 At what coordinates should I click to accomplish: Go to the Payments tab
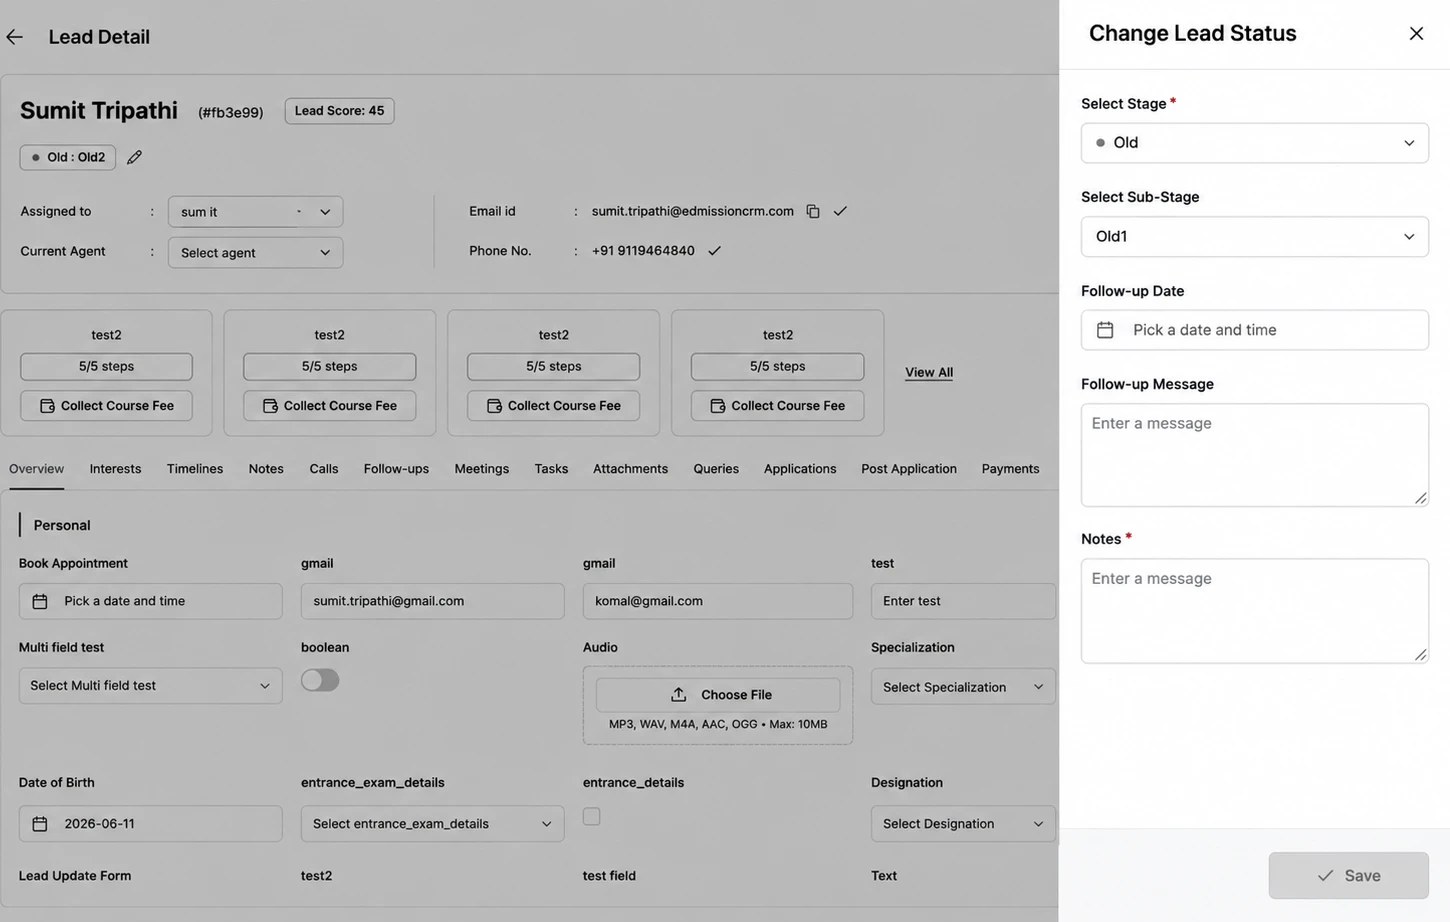pos(1010,469)
